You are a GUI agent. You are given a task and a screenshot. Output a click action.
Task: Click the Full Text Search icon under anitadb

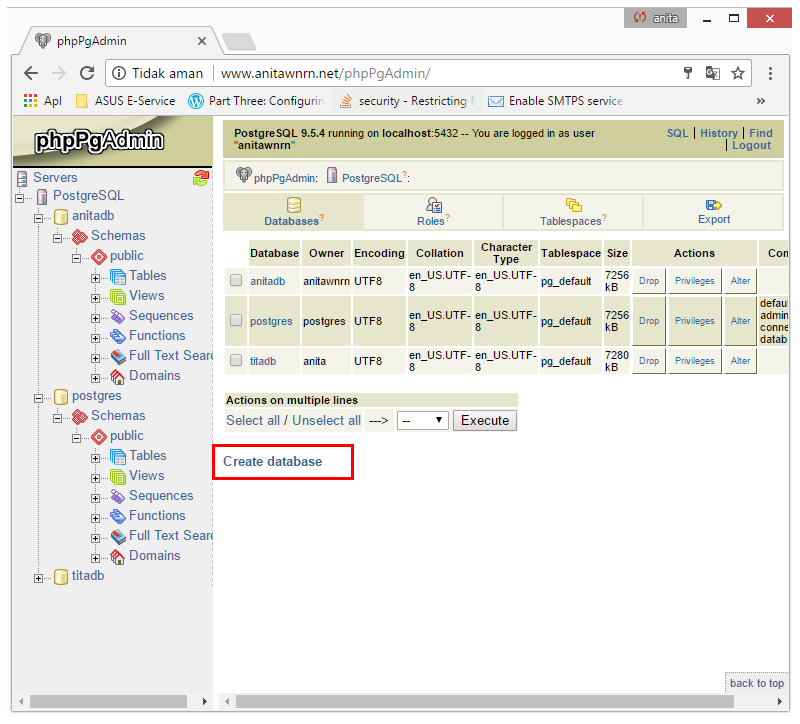(x=118, y=356)
